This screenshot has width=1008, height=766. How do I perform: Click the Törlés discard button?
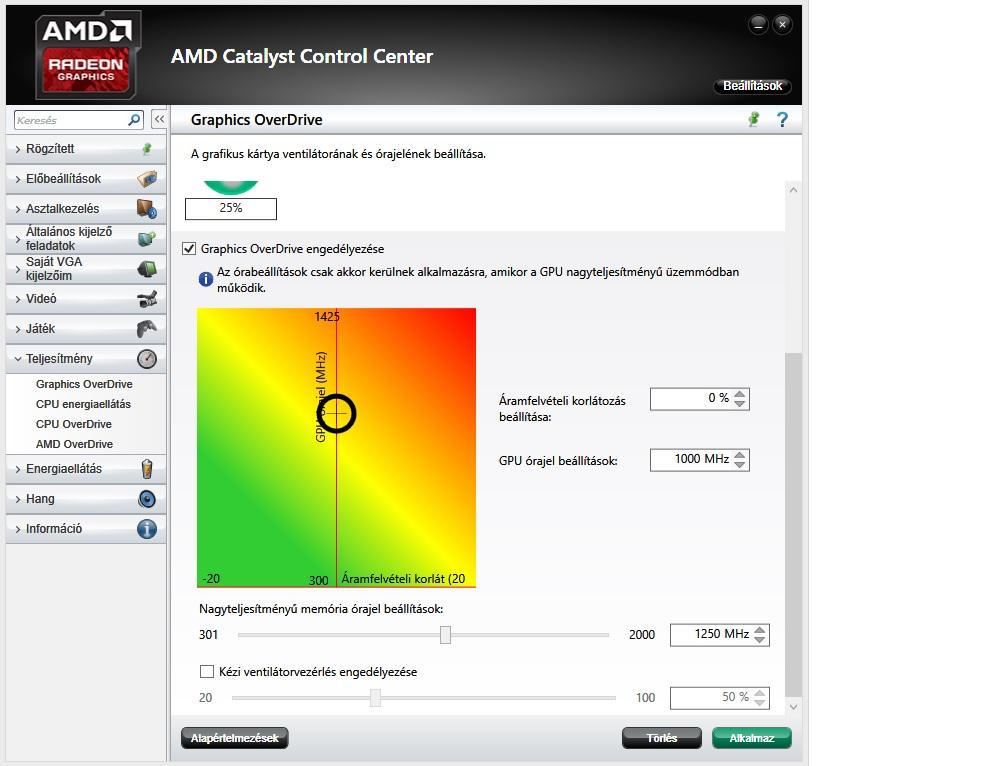coord(662,738)
